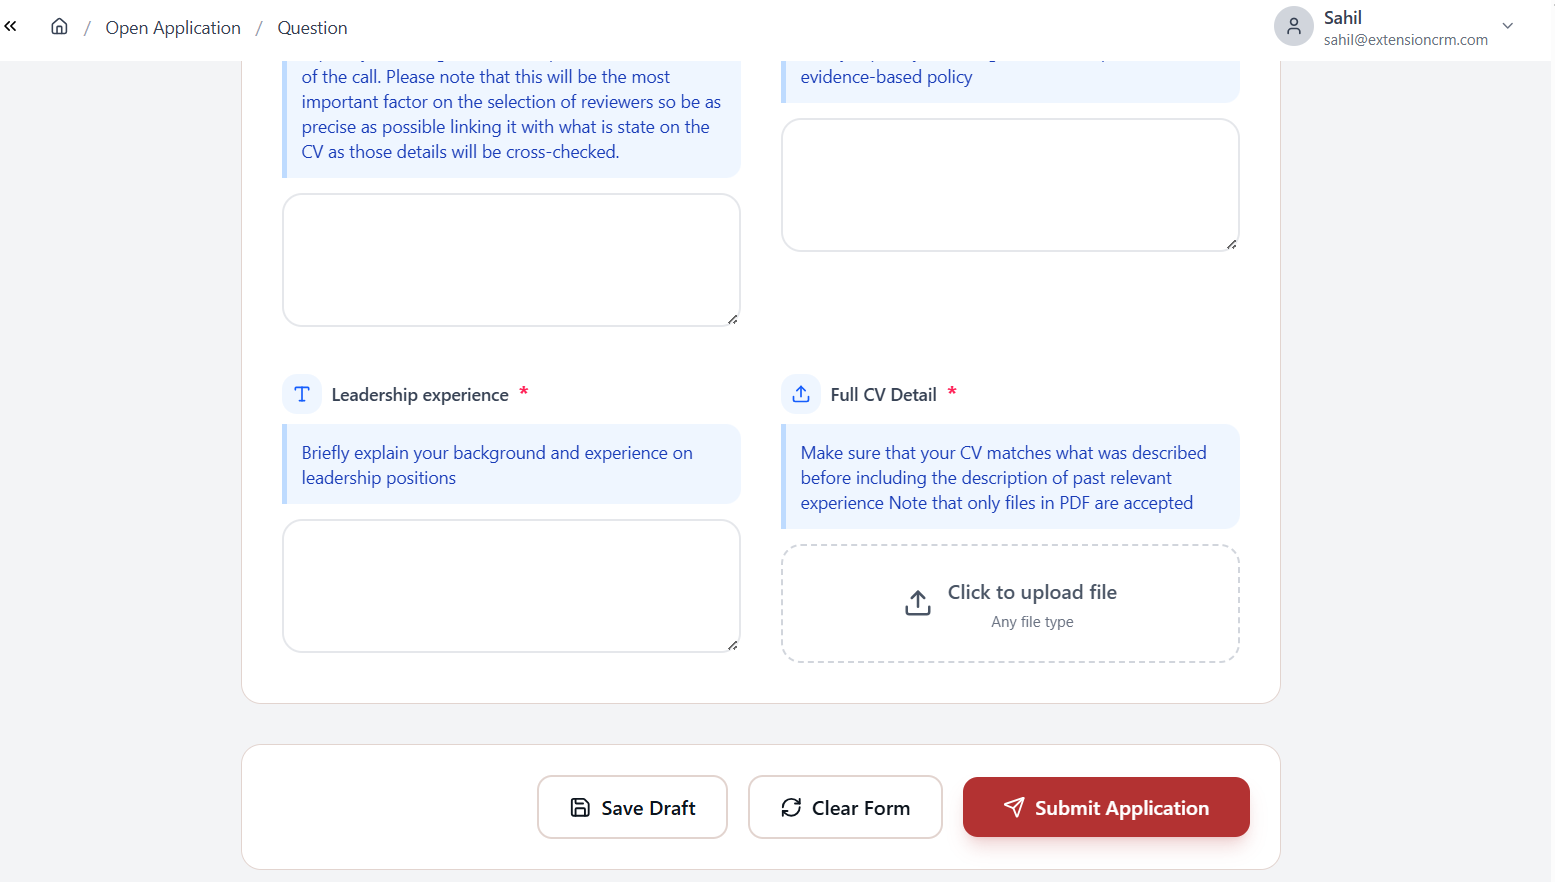The image size is (1555, 882).
Task: Click the Leadership experience label
Action: pyautogui.click(x=420, y=395)
